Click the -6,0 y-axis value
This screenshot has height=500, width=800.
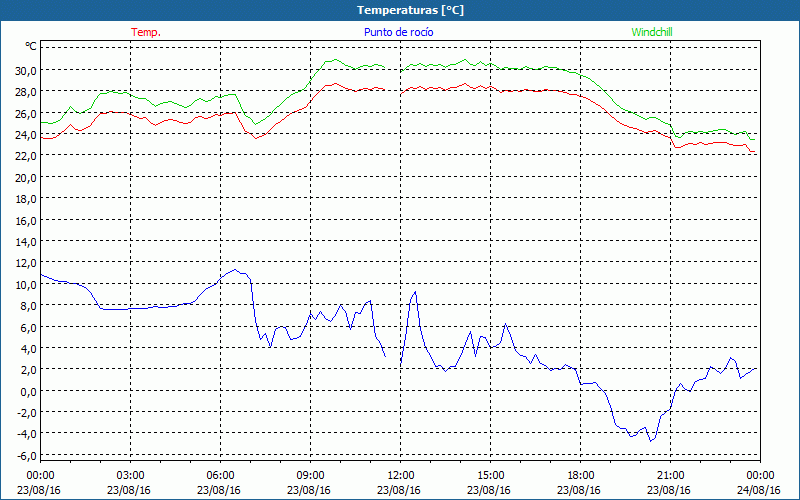tap(28, 455)
